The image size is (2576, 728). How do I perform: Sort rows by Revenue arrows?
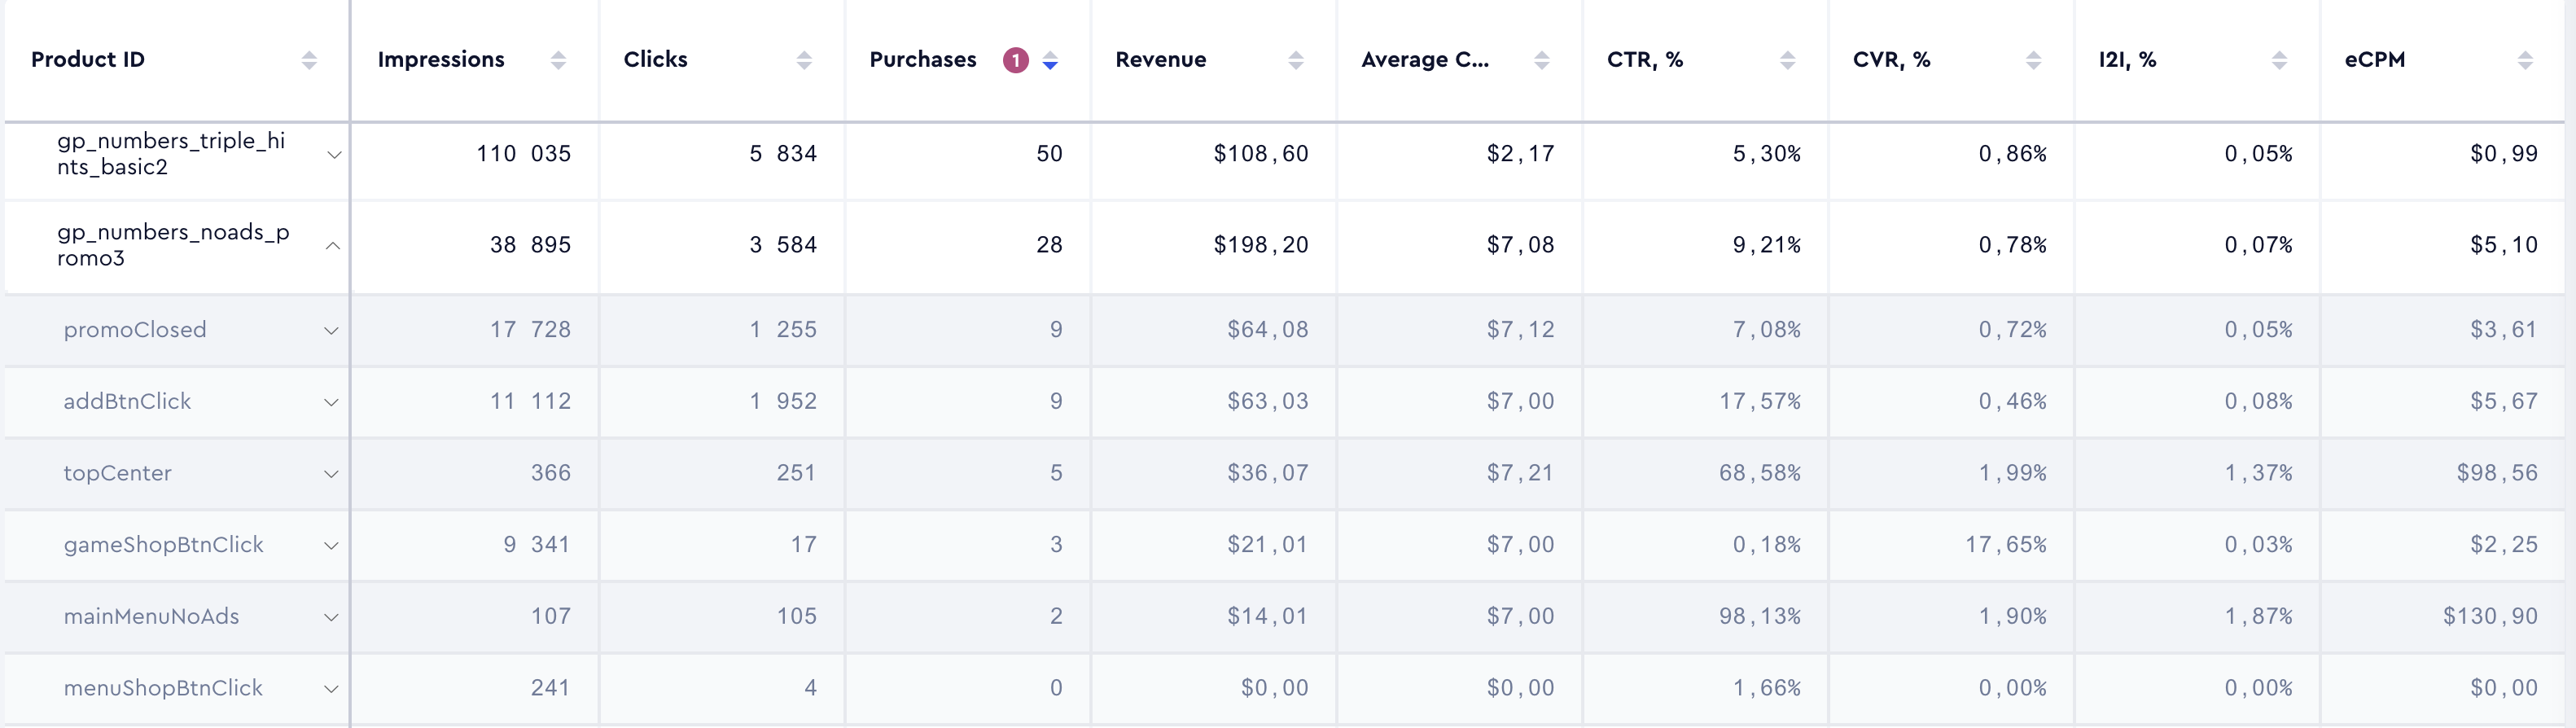tap(1296, 60)
